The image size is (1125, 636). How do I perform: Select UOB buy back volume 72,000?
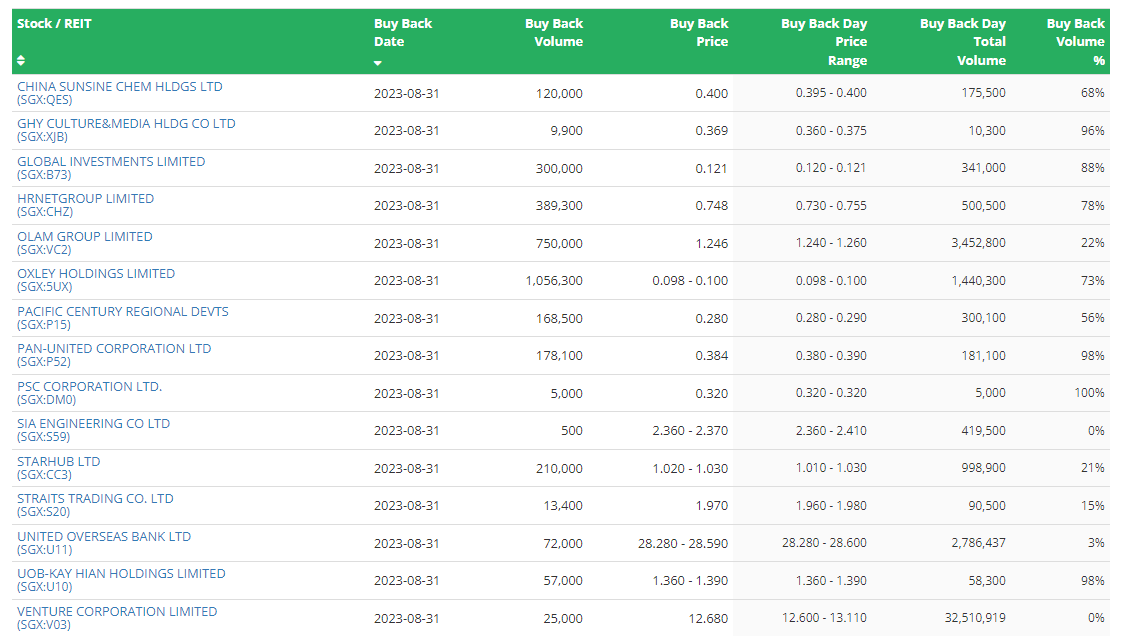point(562,543)
